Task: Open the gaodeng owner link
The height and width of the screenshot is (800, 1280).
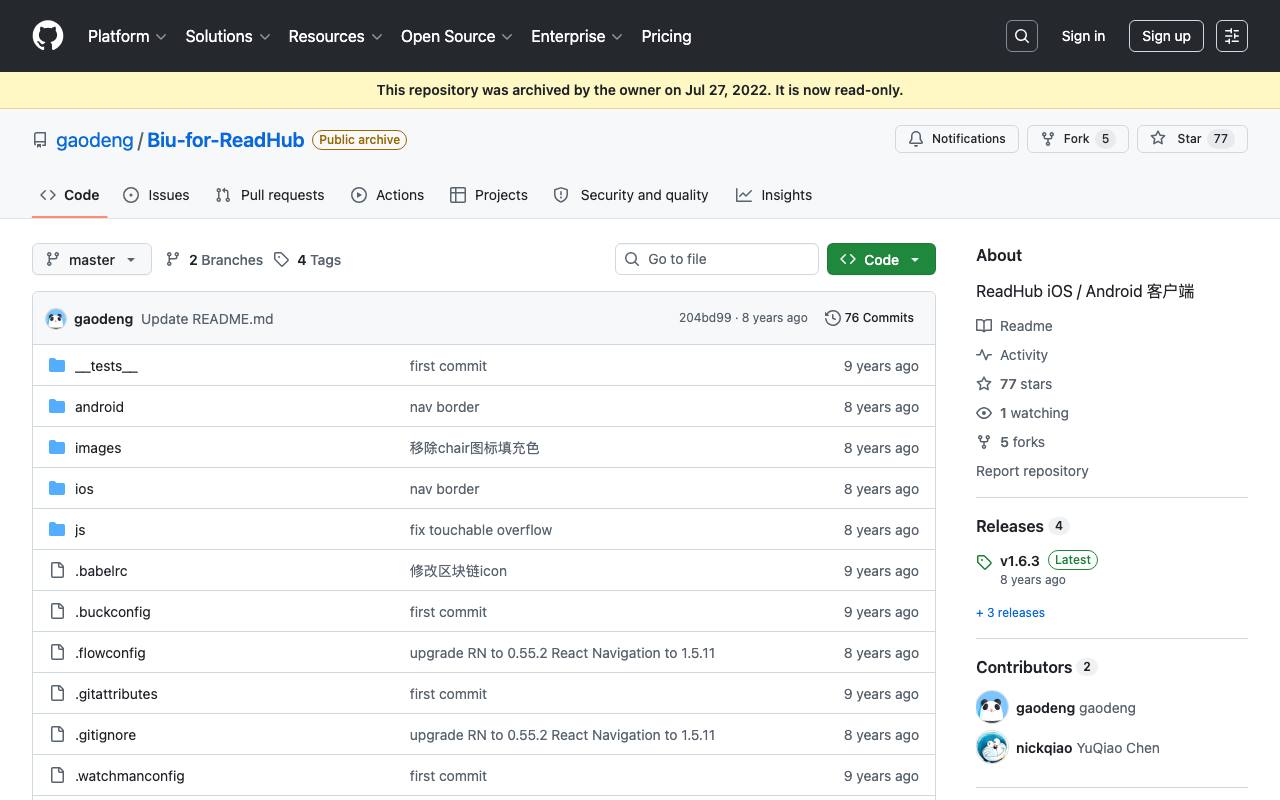Action: [x=95, y=140]
